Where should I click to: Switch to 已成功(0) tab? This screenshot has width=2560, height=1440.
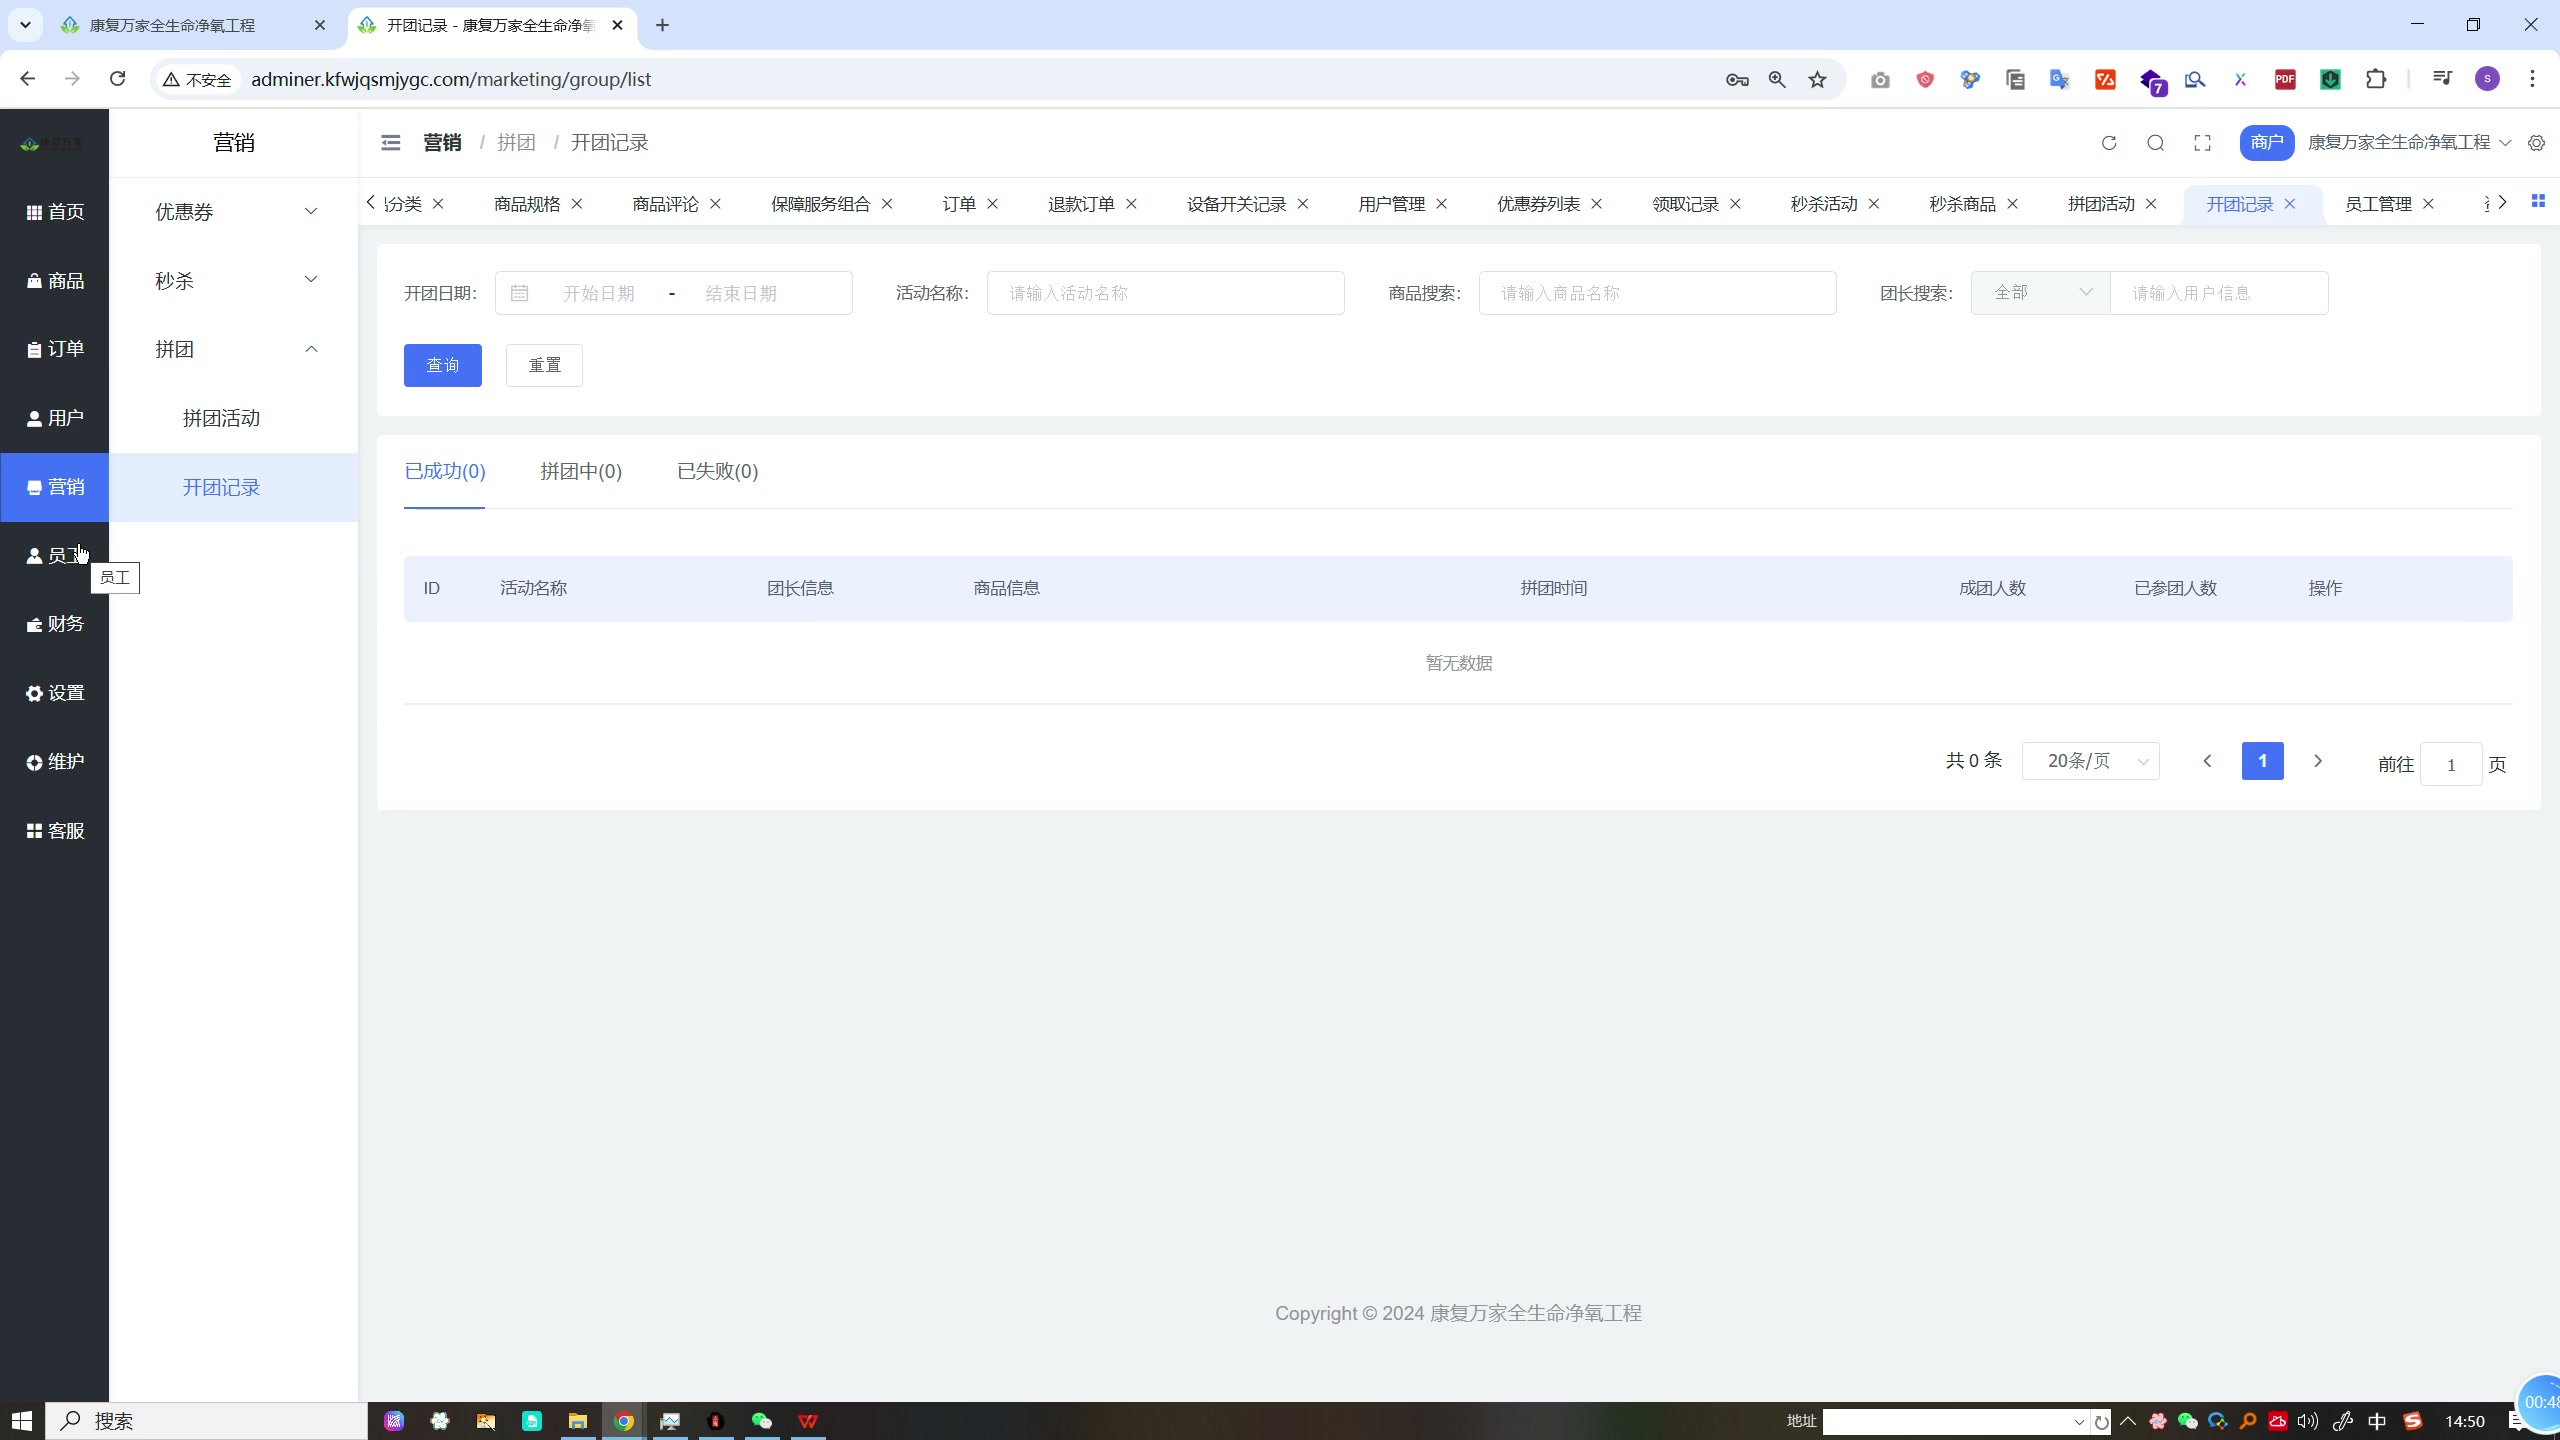(x=445, y=471)
